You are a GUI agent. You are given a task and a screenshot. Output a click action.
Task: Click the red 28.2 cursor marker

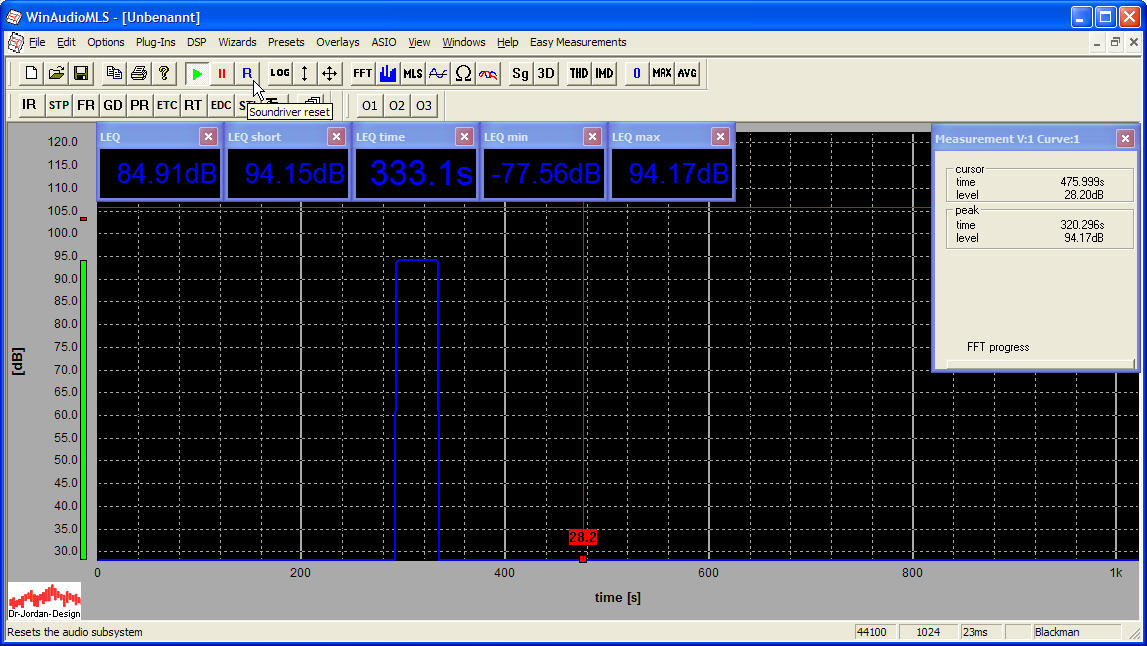(582, 538)
